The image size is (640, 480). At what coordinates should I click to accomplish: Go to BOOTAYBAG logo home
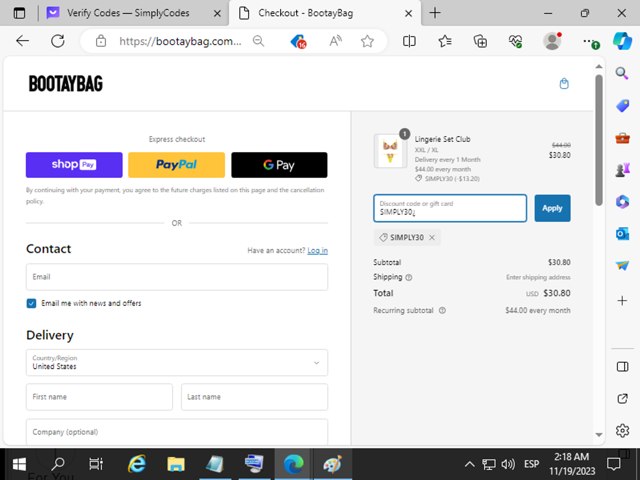(66, 84)
